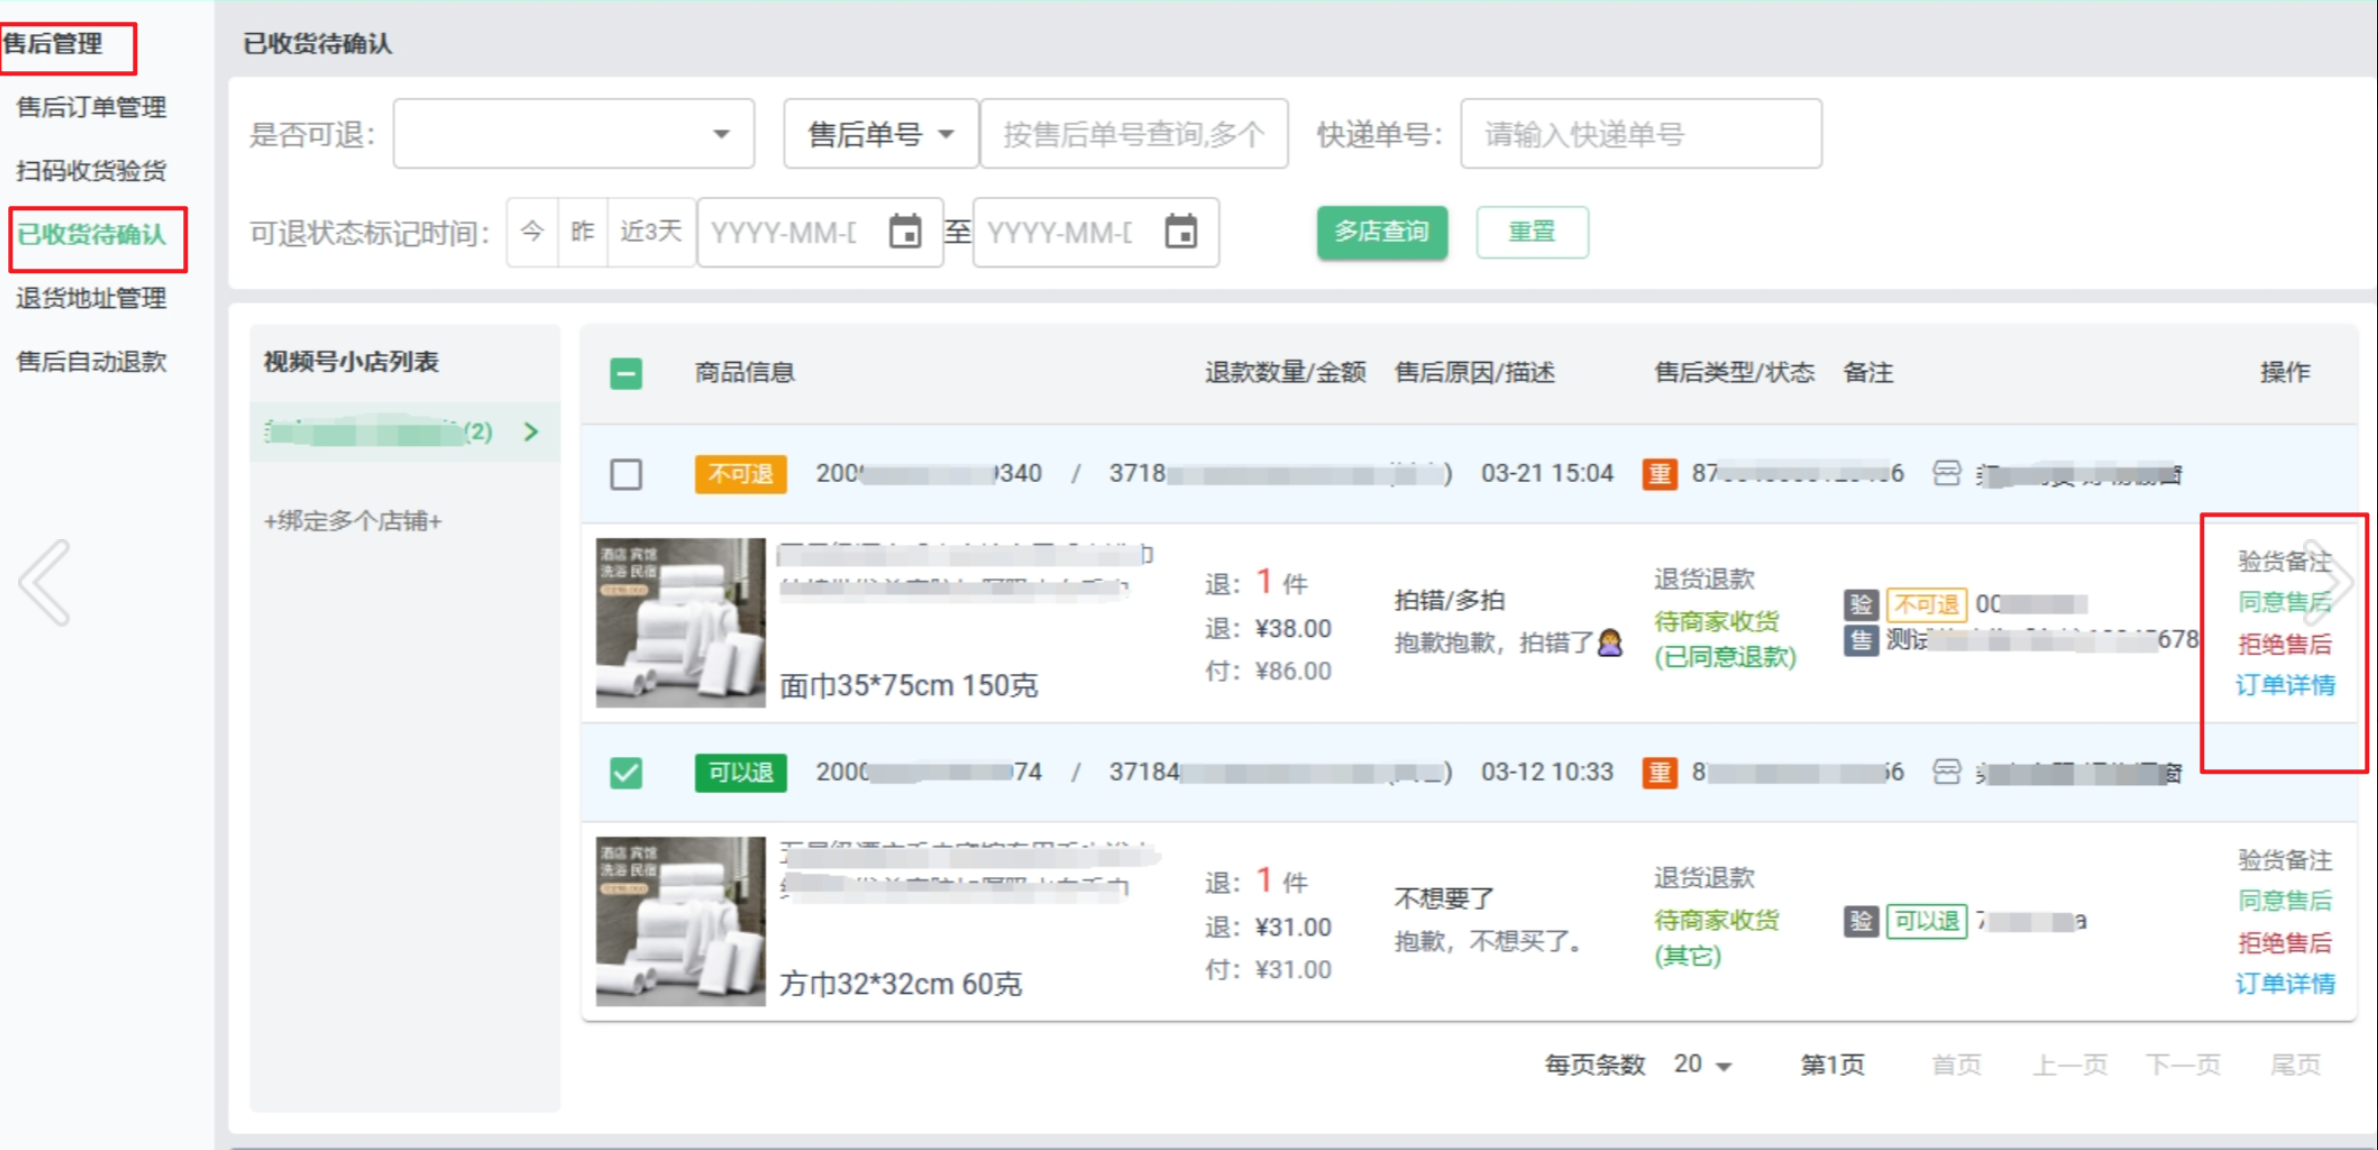
Task: Click the 验 badge in first order remarks
Action: (x=1861, y=604)
